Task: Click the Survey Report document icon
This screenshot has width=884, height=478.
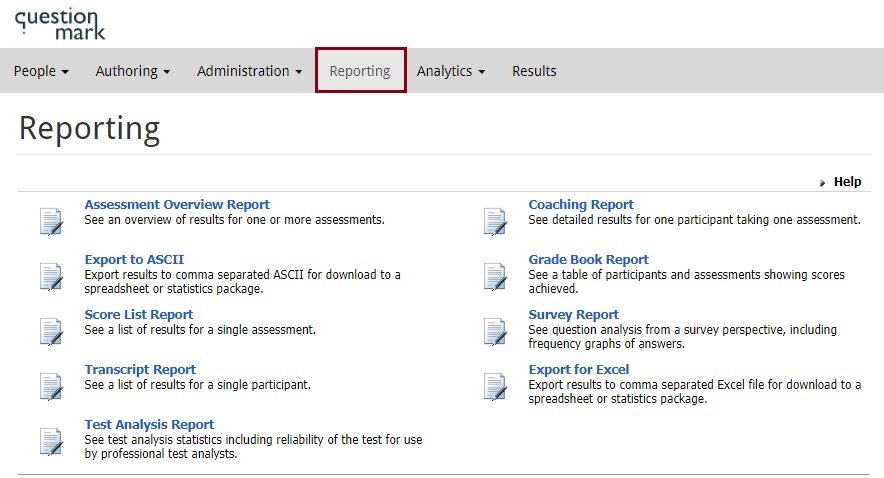Action: pos(495,331)
